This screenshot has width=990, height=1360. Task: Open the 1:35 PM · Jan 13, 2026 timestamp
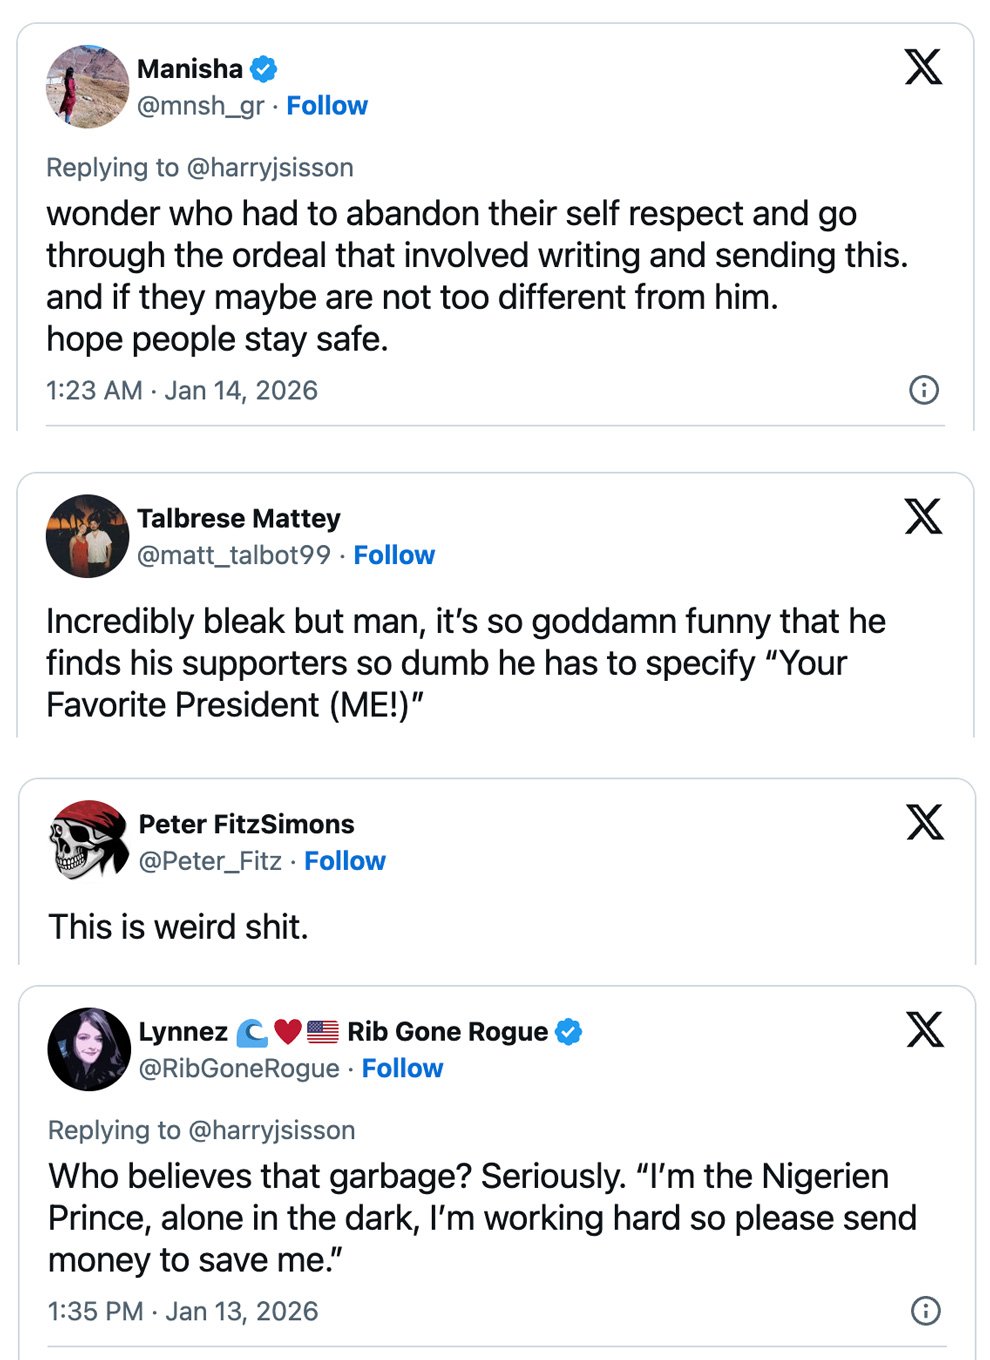183,1311
